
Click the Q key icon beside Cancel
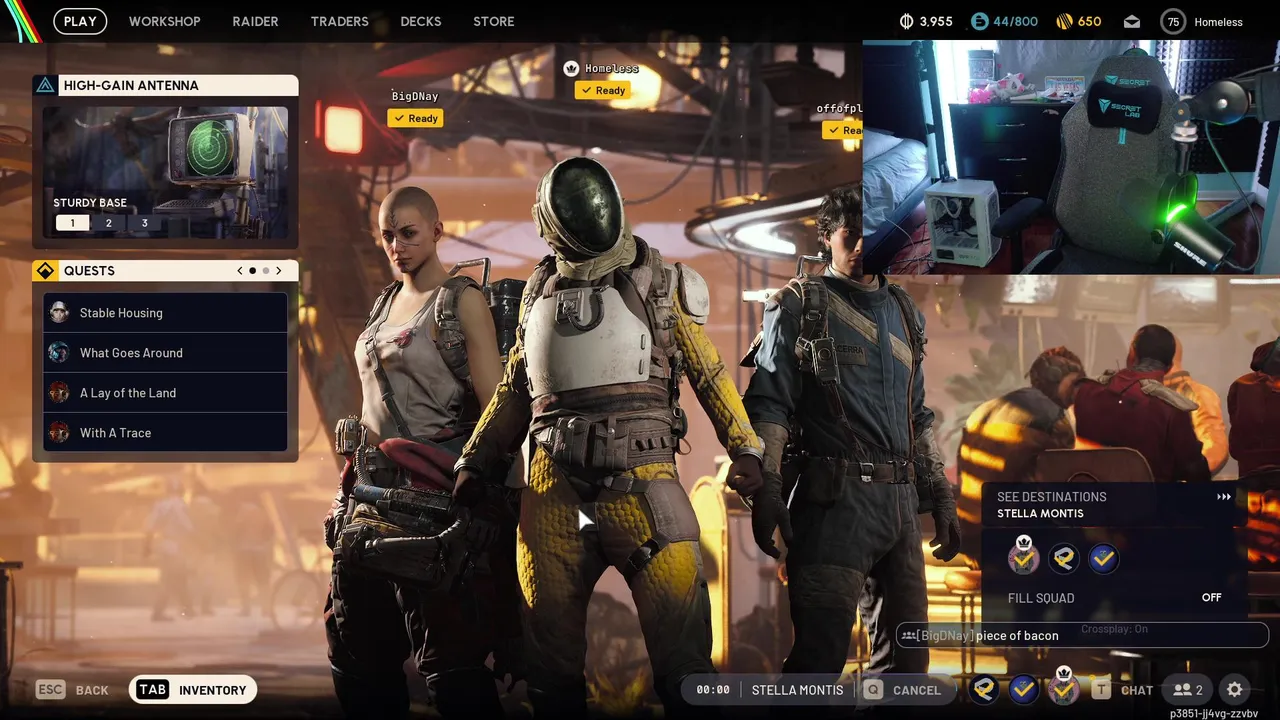[x=874, y=690]
